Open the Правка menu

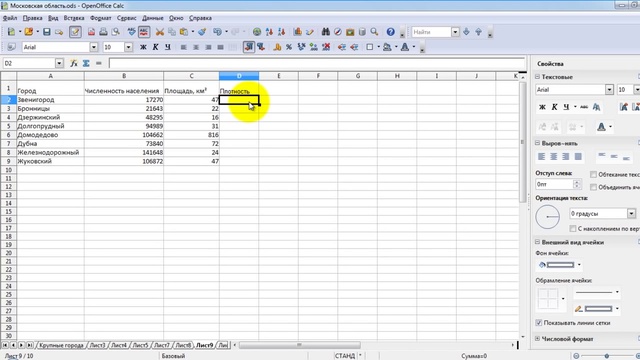(32, 18)
